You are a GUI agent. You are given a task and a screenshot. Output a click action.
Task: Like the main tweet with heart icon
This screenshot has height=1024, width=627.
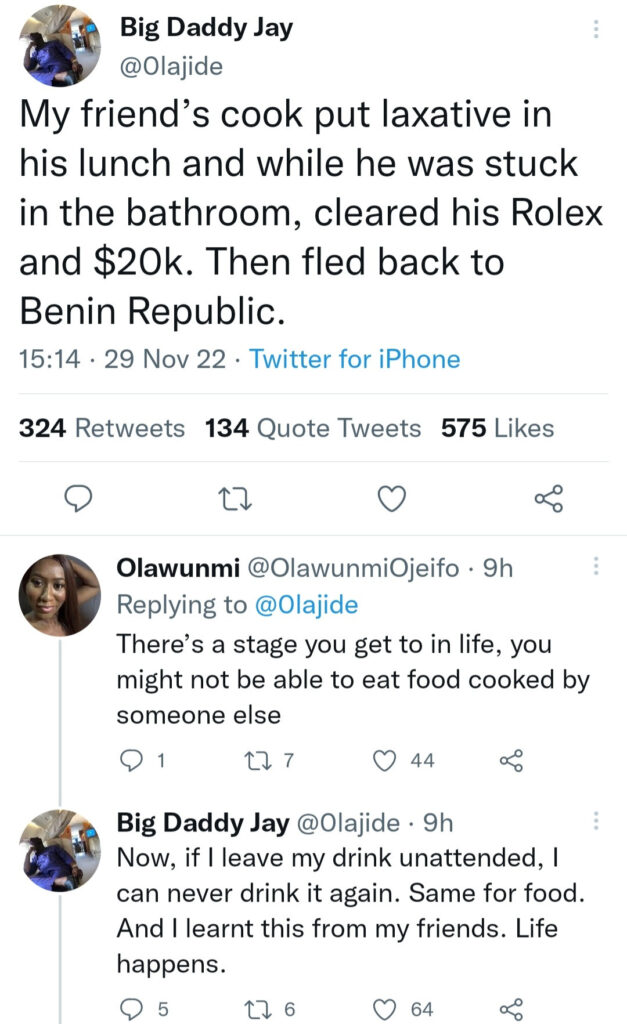[395, 497]
